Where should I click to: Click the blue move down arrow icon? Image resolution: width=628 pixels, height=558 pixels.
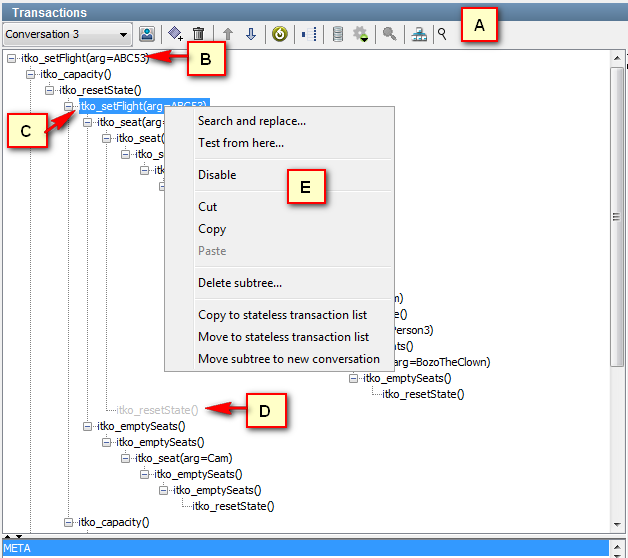(251, 34)
